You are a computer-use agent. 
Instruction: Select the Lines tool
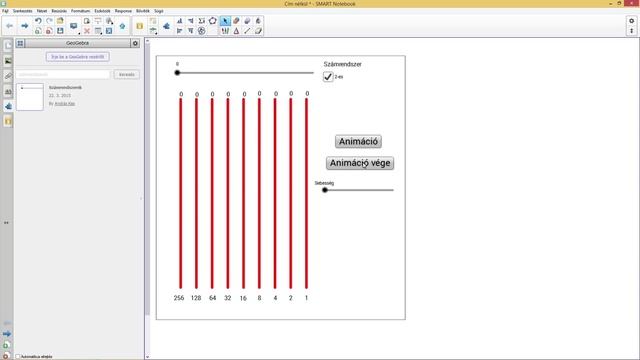(x=247, y=31)
